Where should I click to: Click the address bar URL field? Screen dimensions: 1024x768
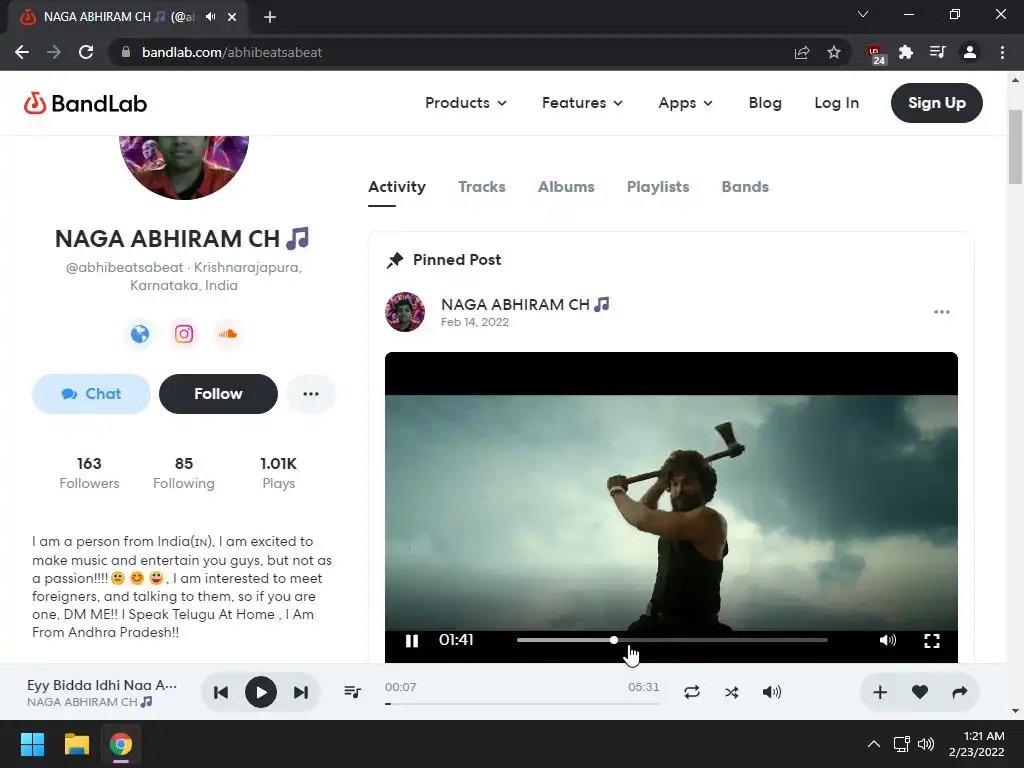[x=457, y=52]
